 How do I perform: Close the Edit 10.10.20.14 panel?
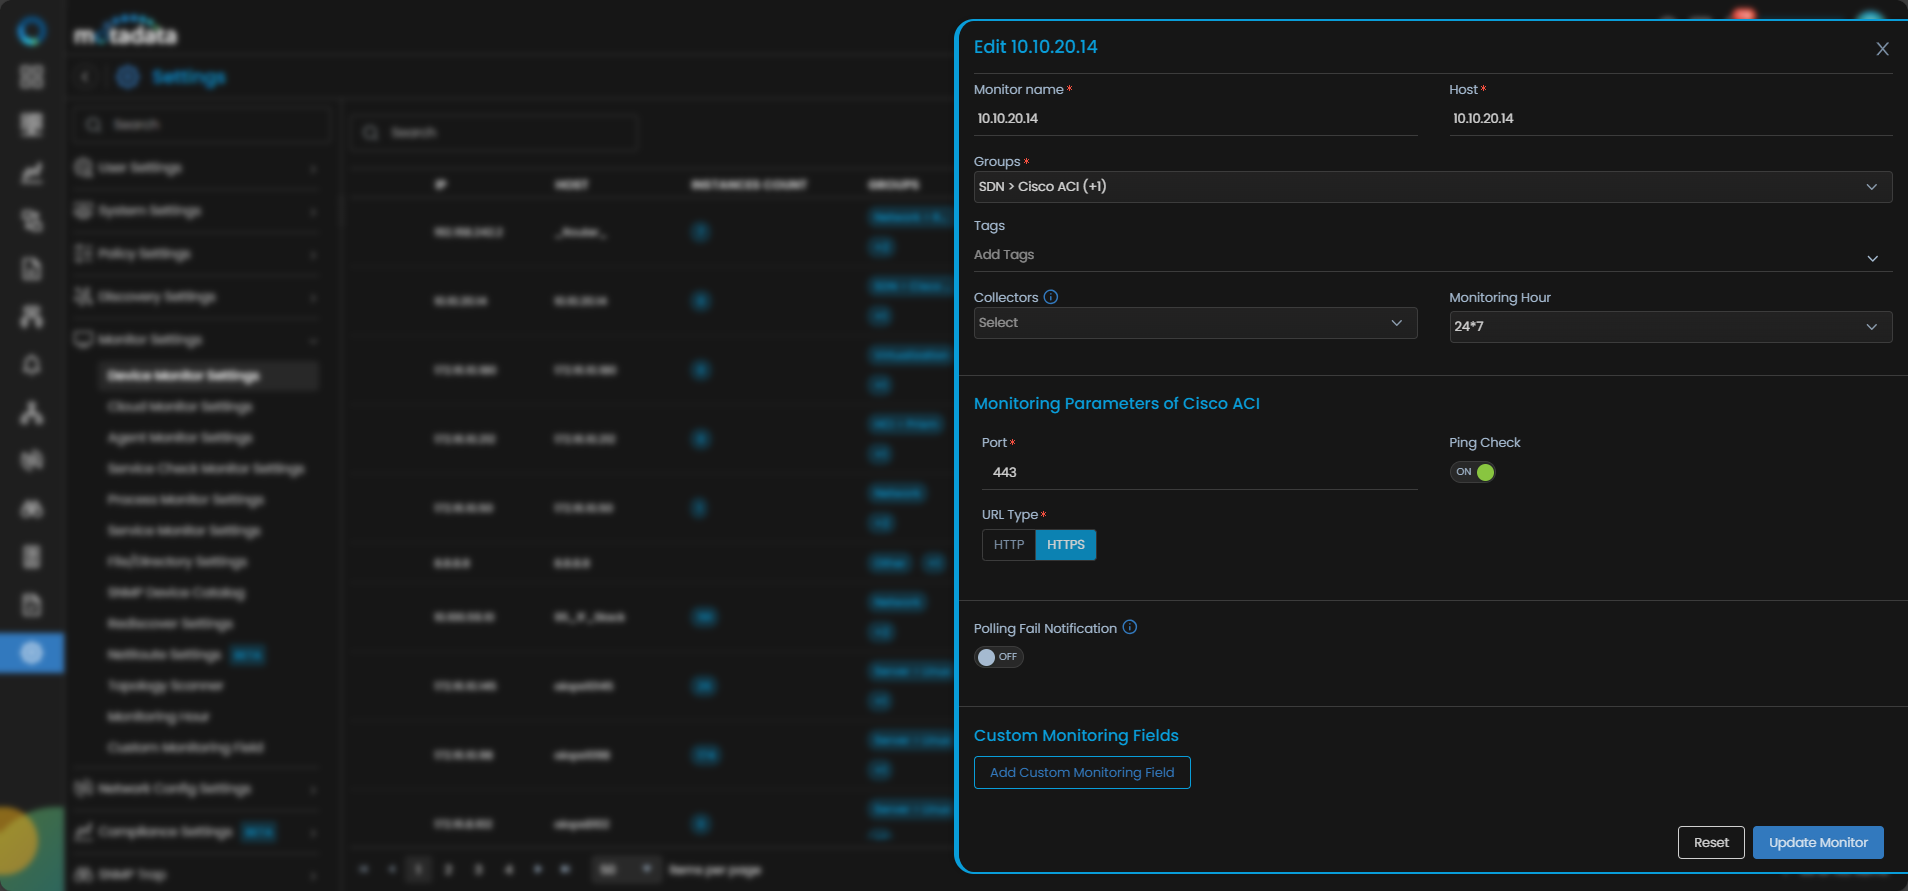pyautogui.click(x=1882, y=49)
